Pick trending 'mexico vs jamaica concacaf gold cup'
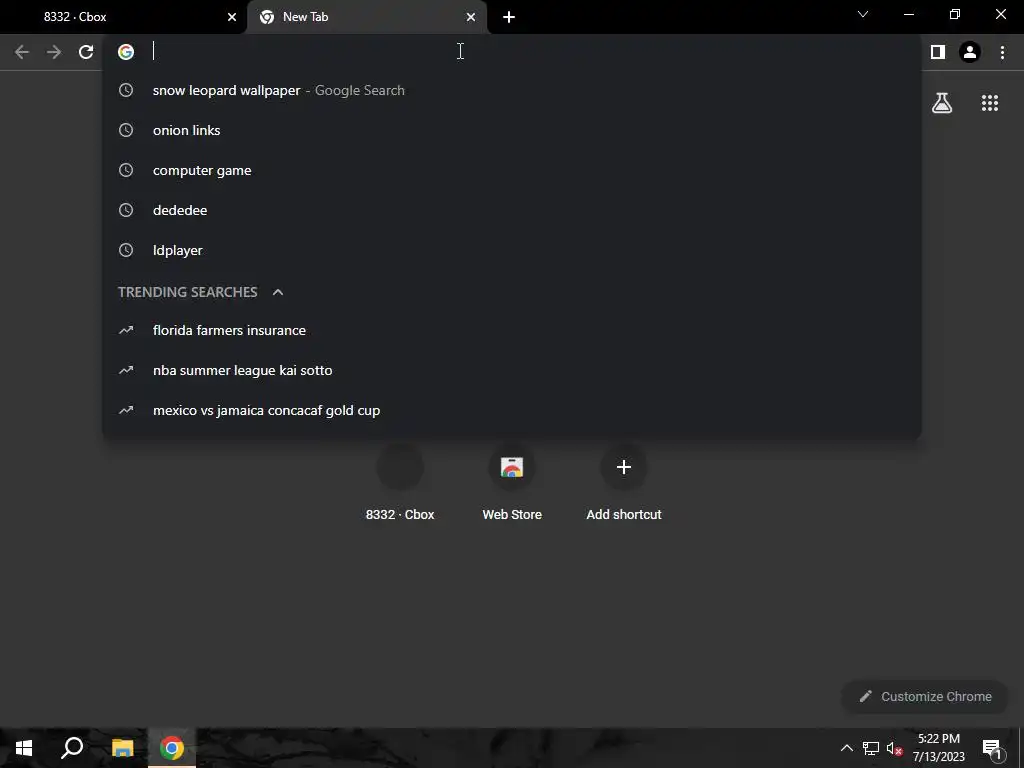This screenshot has height=768, width=1024. [x=512, y=410]
